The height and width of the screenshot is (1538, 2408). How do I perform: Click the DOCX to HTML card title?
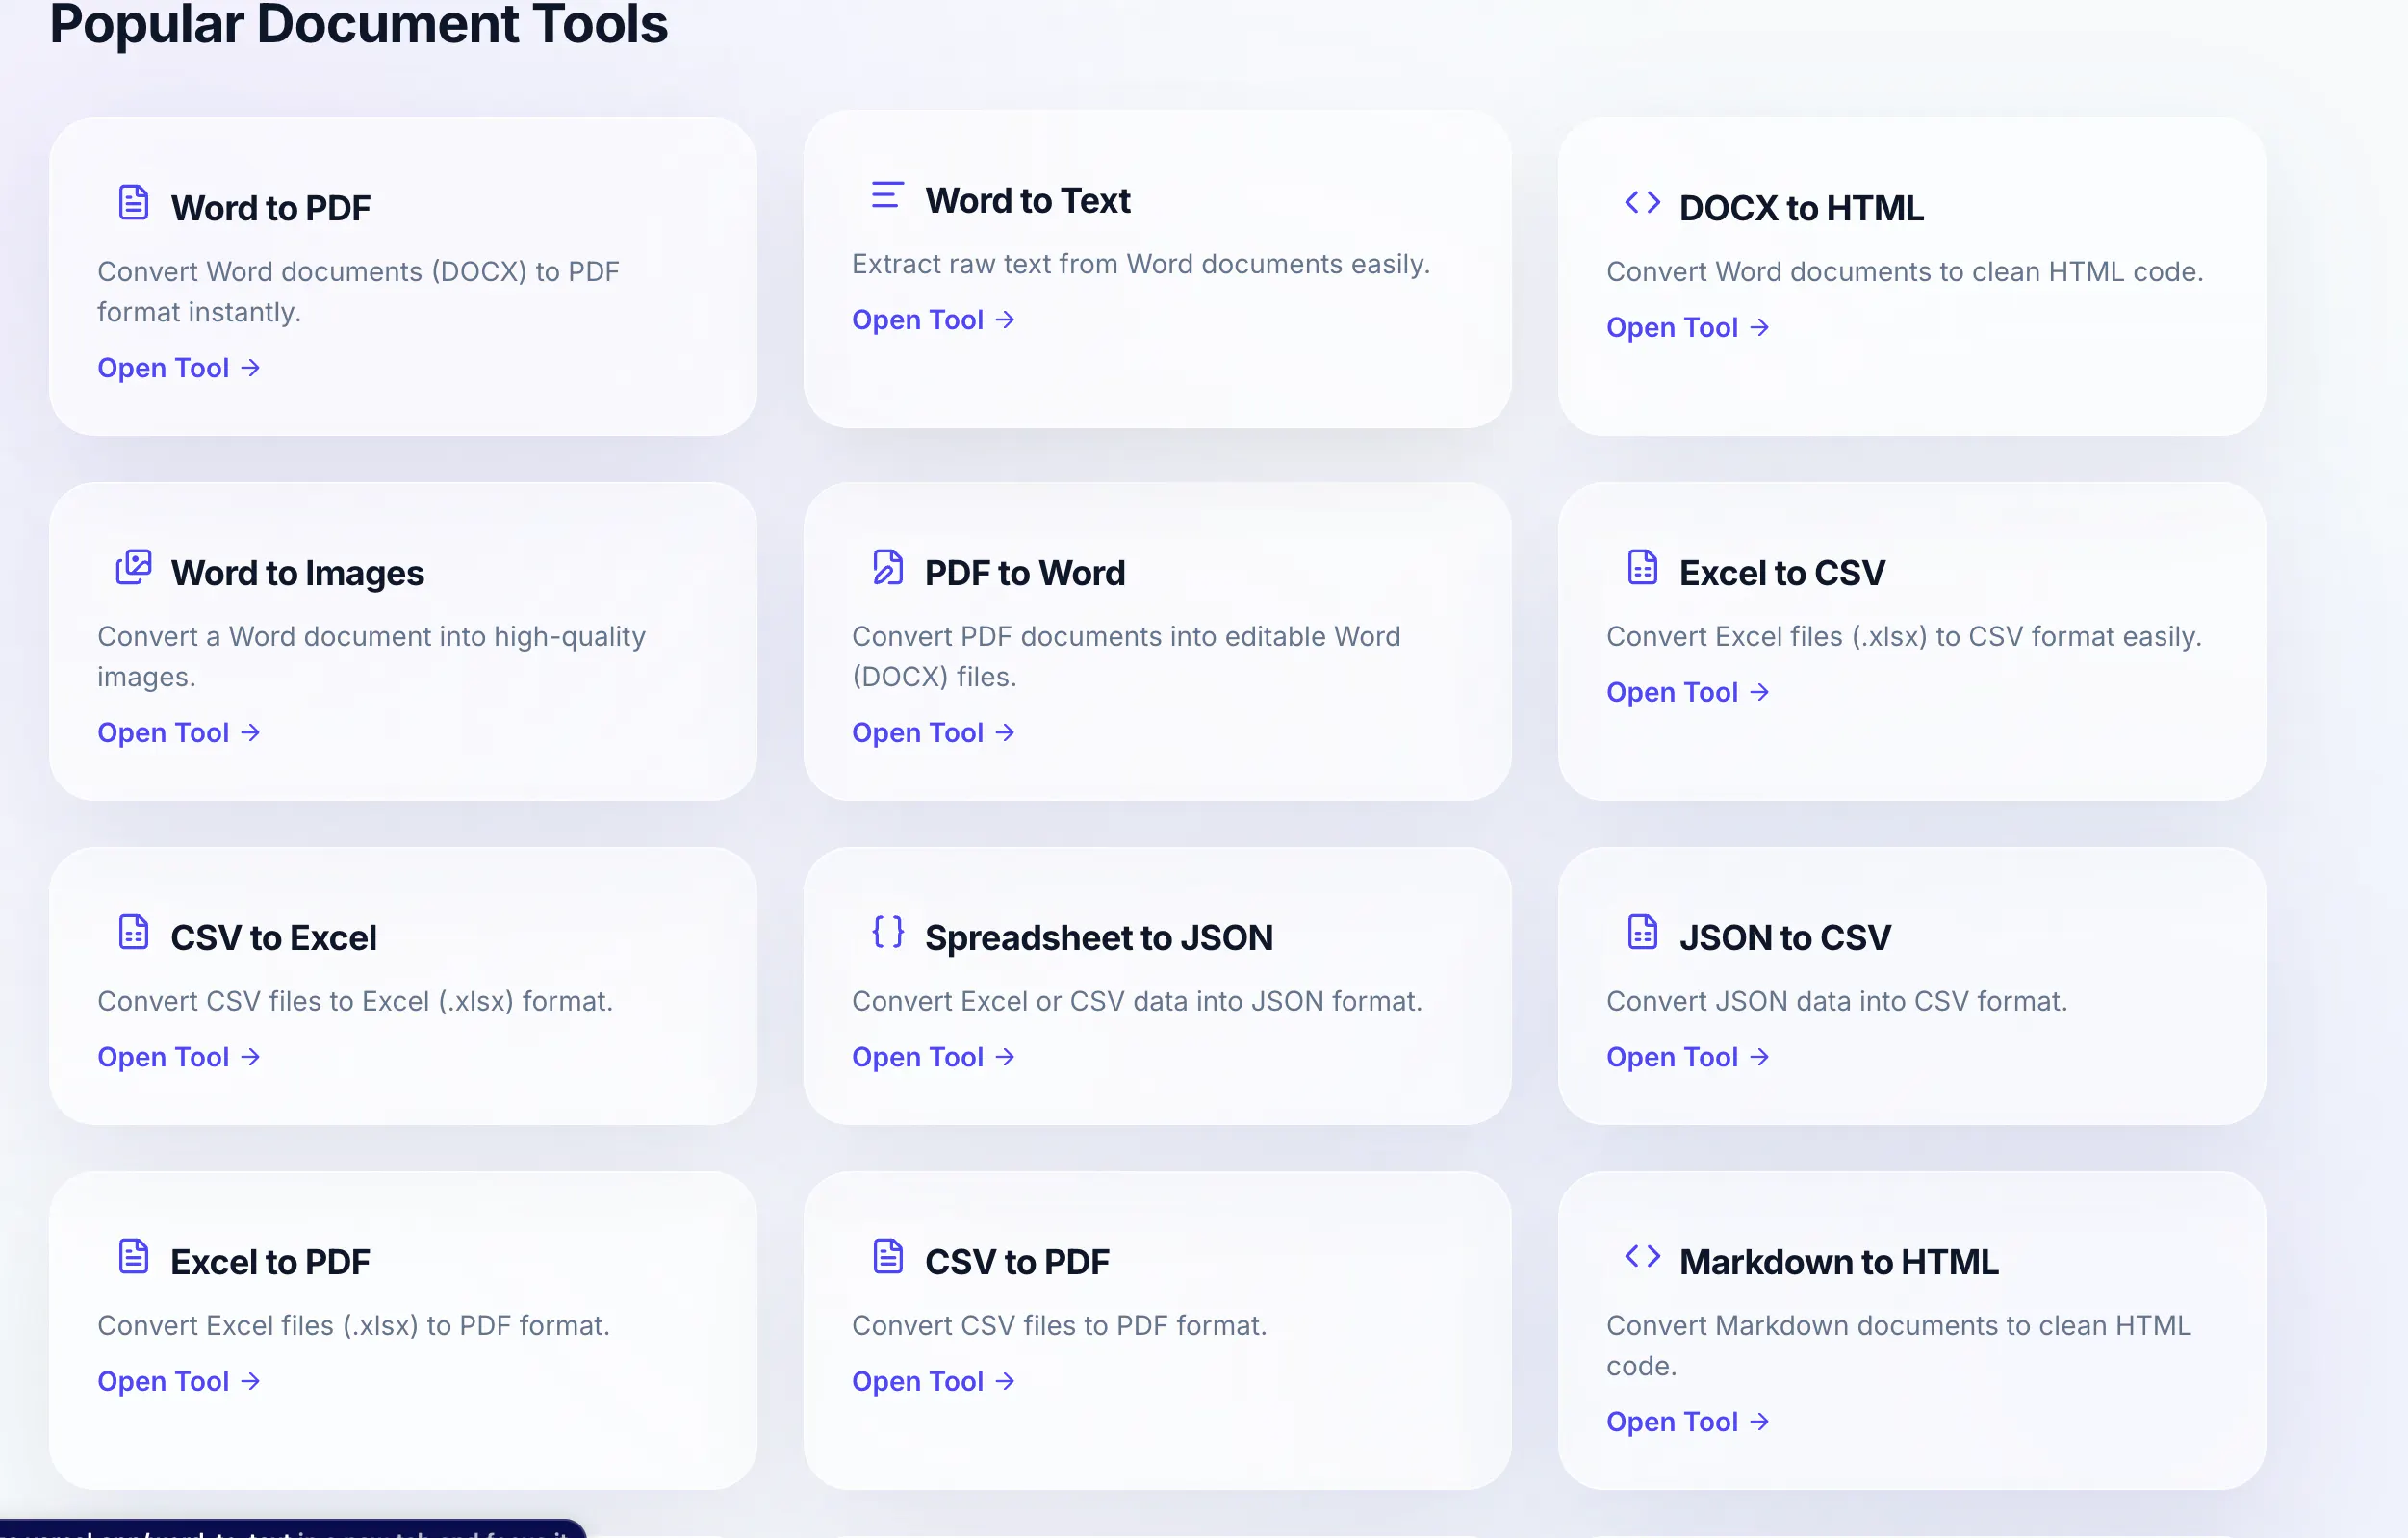[1801, 208]
